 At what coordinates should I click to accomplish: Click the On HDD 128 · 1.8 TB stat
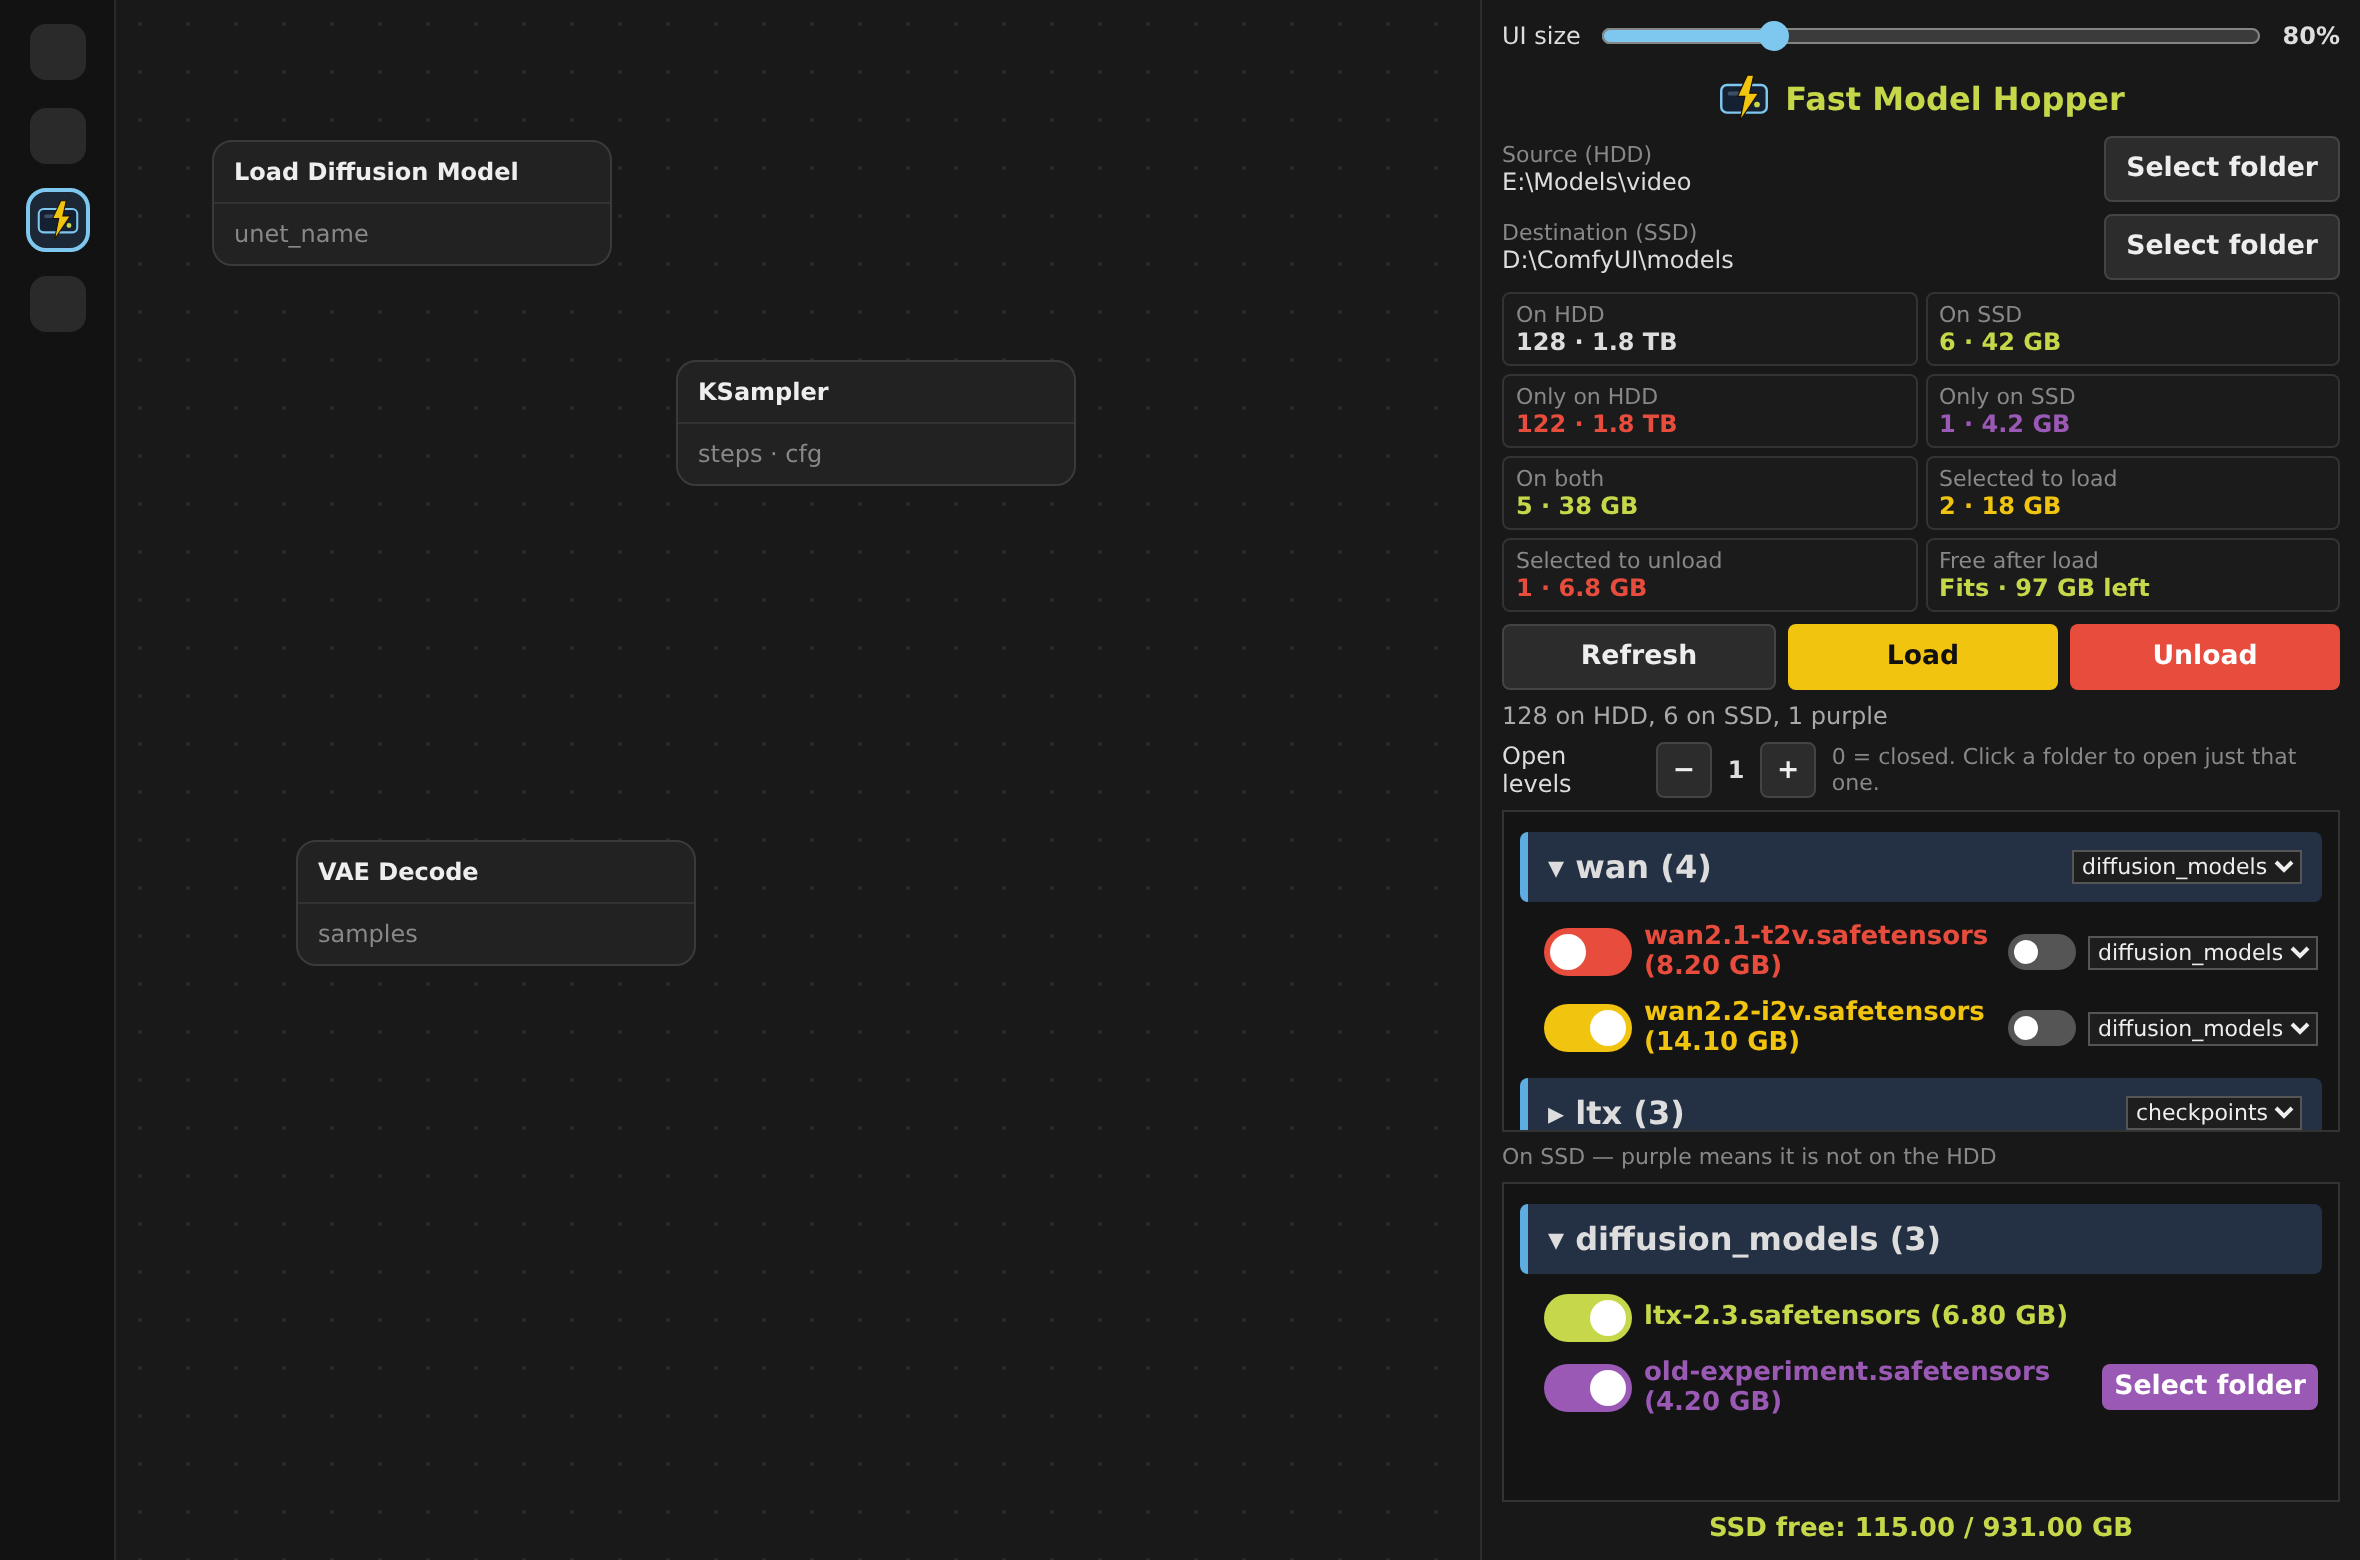click(1709, 329)
